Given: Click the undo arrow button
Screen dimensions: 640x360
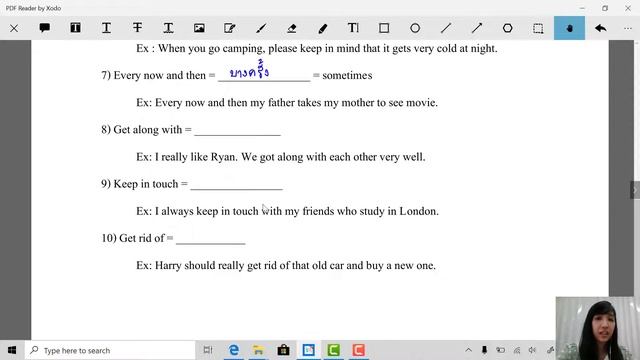Looking at the screenshot, I should (600, 28).
